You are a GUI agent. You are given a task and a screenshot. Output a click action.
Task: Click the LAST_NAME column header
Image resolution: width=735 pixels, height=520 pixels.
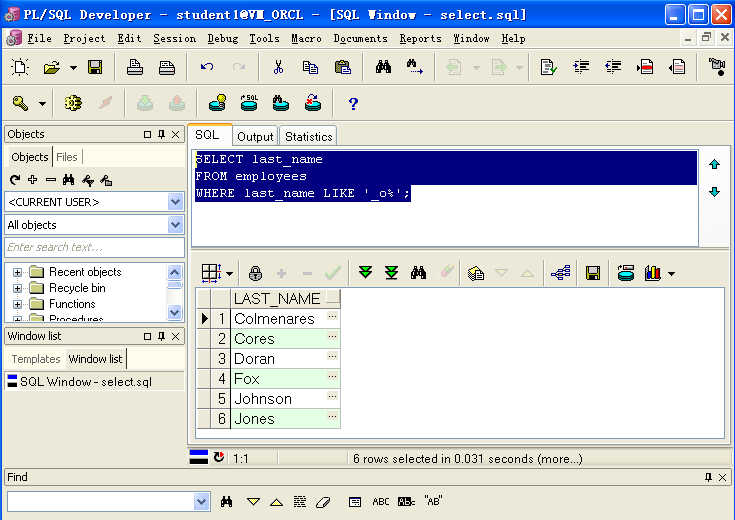point(285,298)
